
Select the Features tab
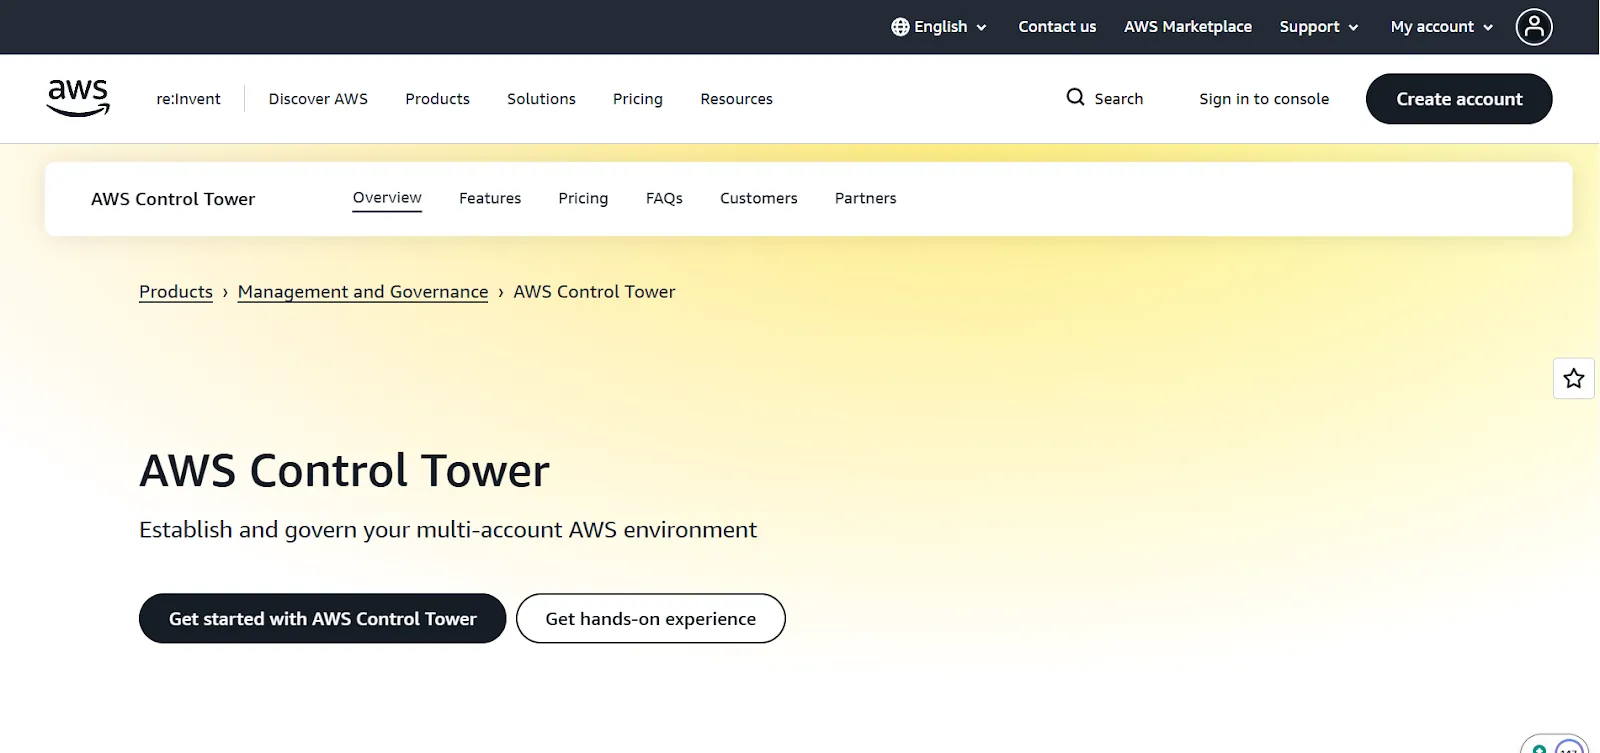pyautogui.click(x=490, y=198)
